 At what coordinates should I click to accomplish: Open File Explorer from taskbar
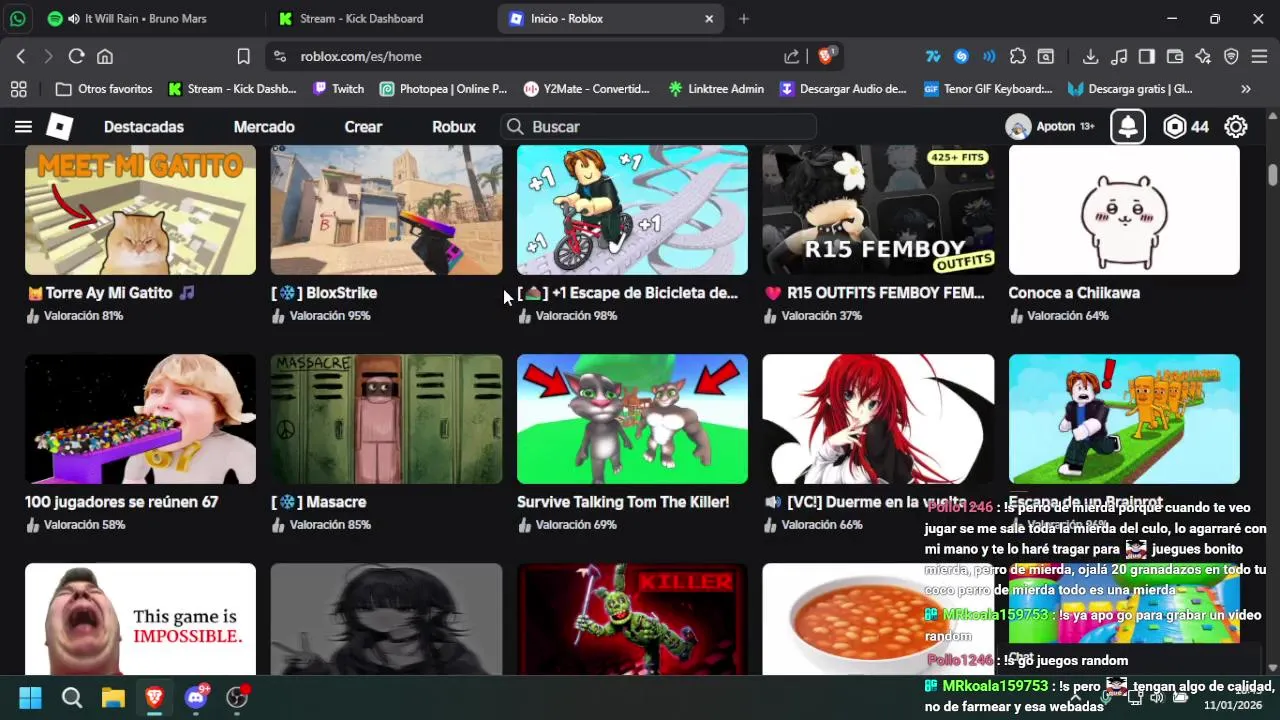point(113,697)
